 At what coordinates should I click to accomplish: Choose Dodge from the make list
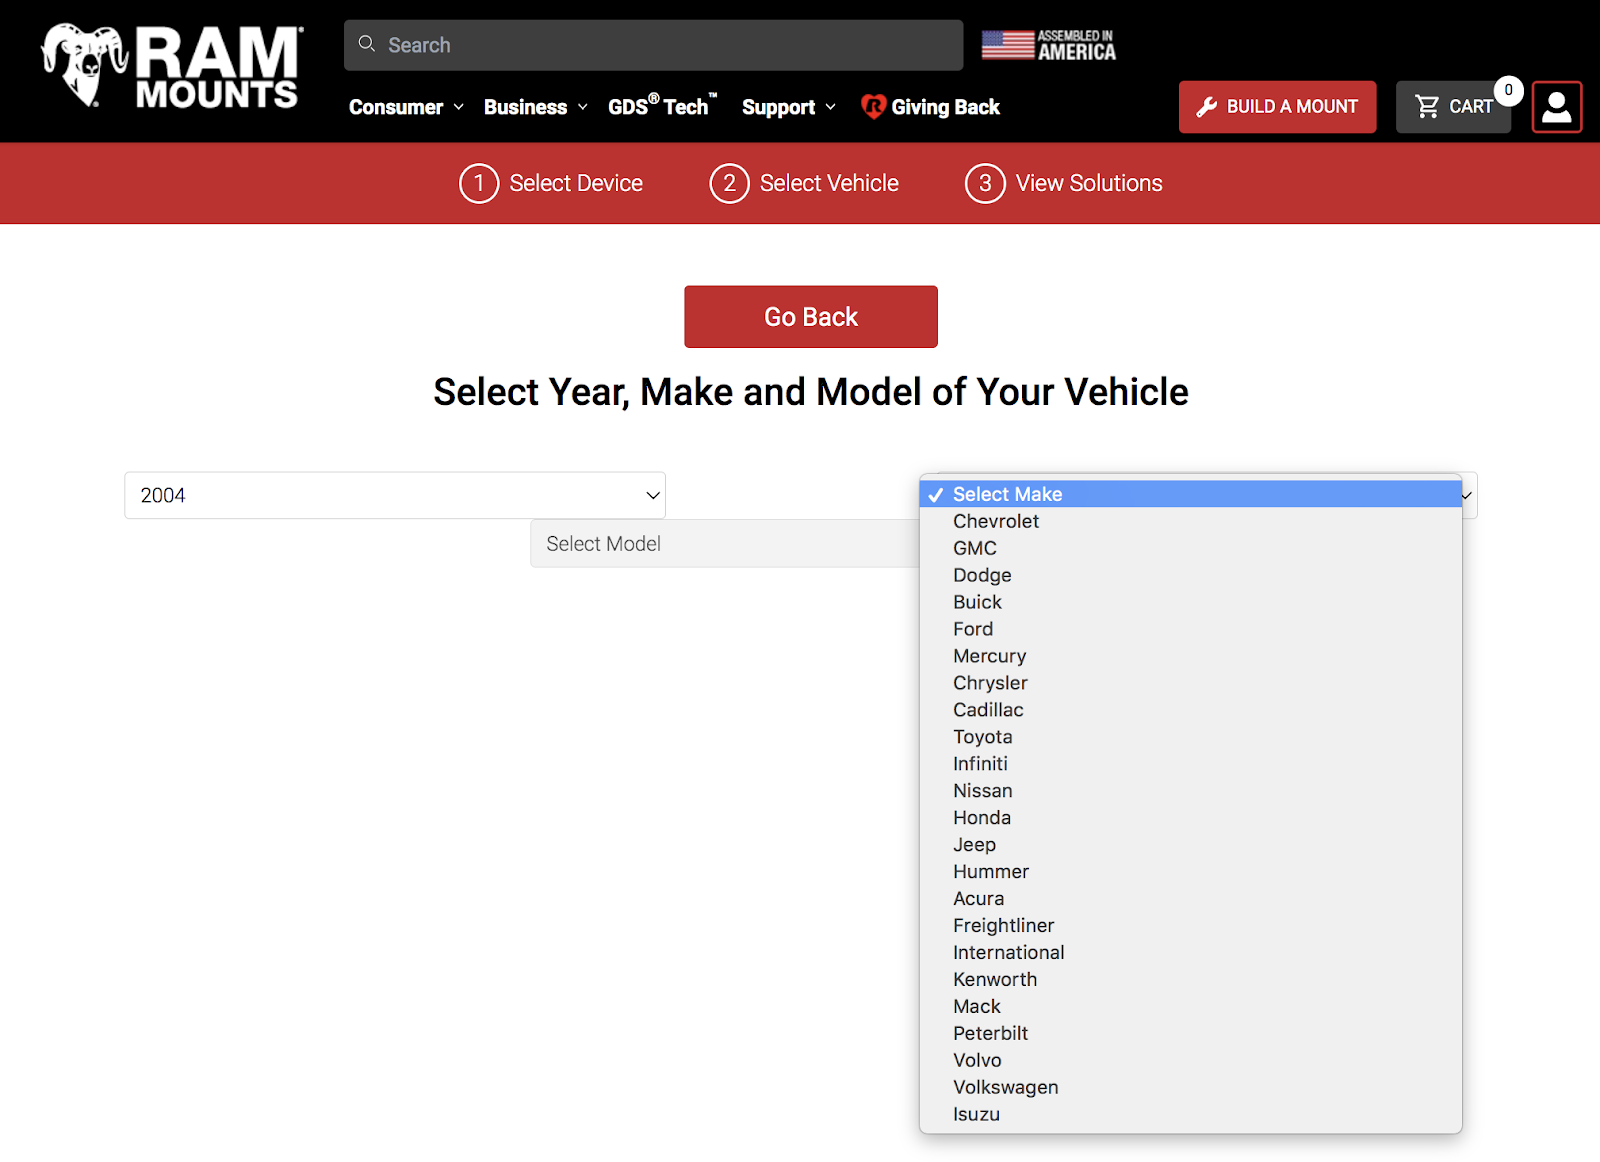pyautogui.click(x=1190, y=575)
